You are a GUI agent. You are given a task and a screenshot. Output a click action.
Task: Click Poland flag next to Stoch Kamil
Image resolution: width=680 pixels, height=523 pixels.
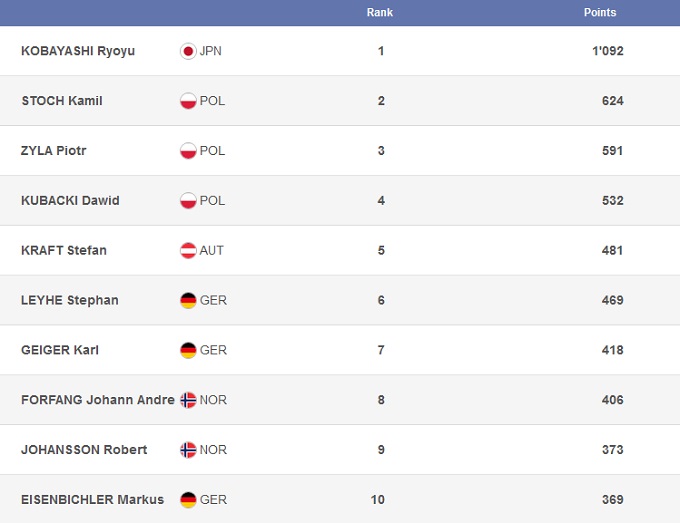(188, 101)
